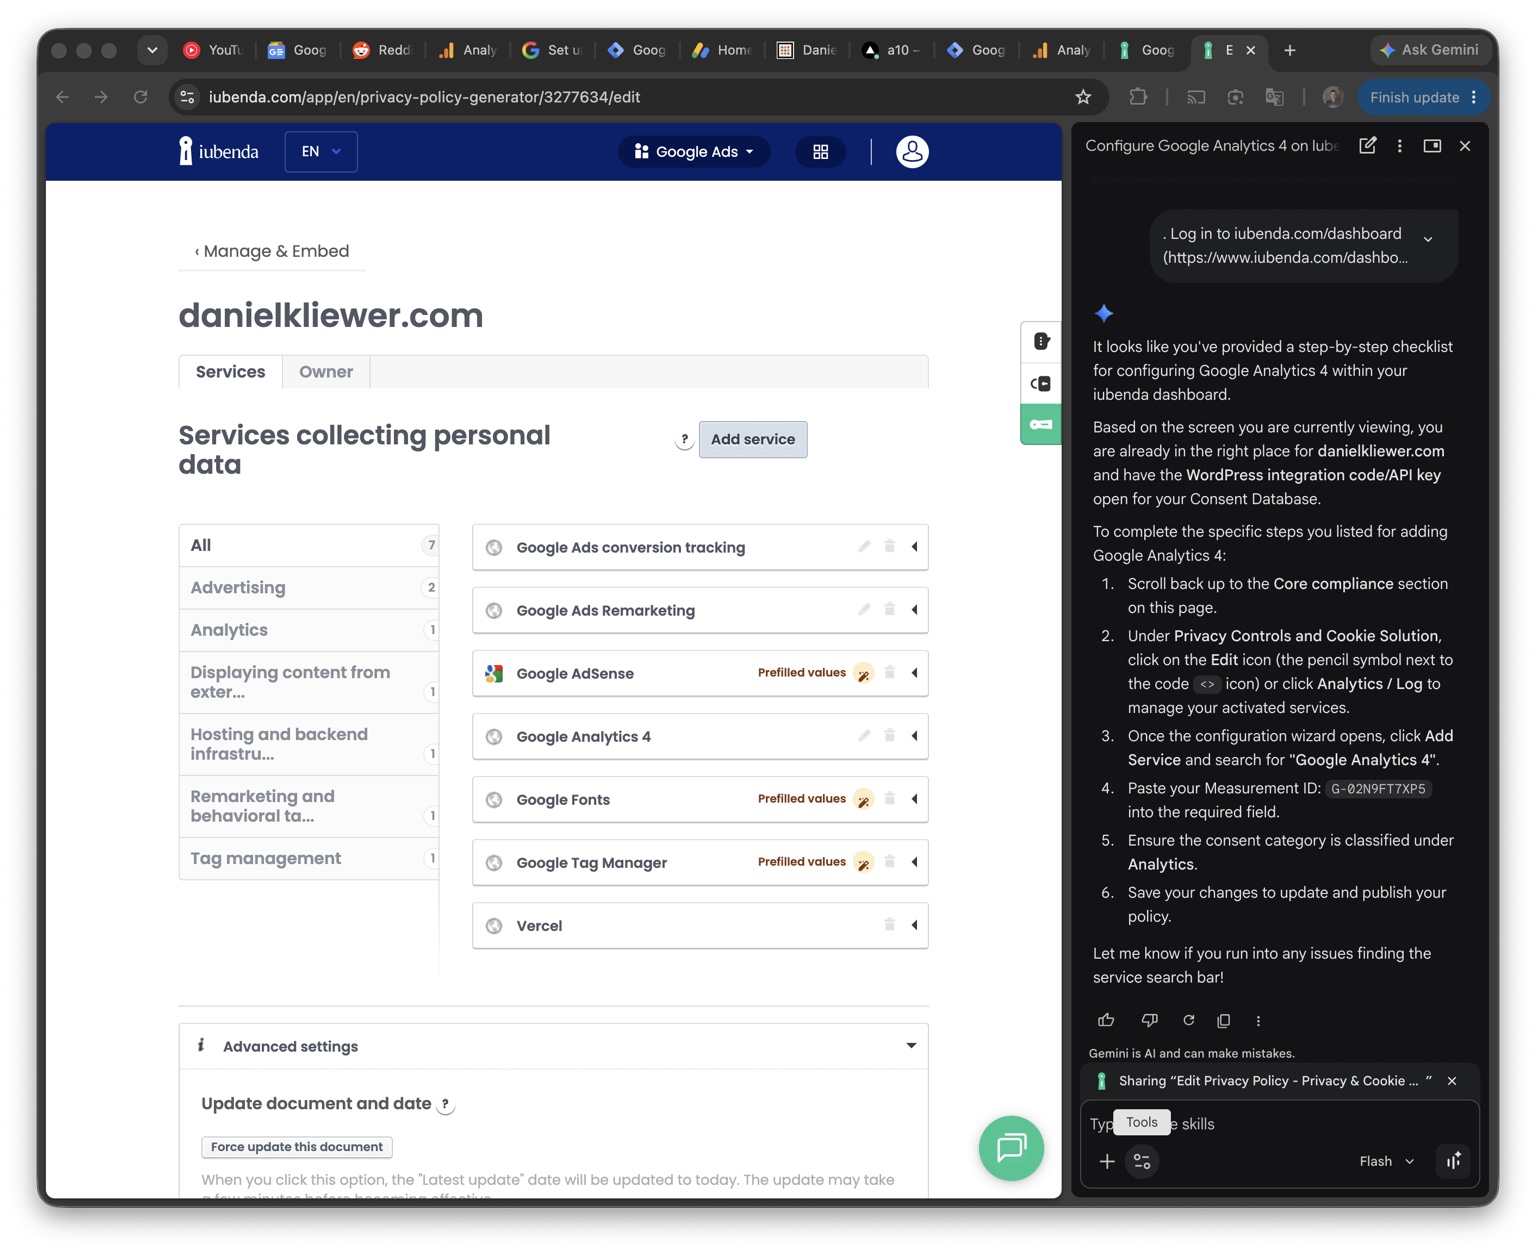Click the browser address bar
Screen dimensions: 1536x1253
[x=636, y=97]
